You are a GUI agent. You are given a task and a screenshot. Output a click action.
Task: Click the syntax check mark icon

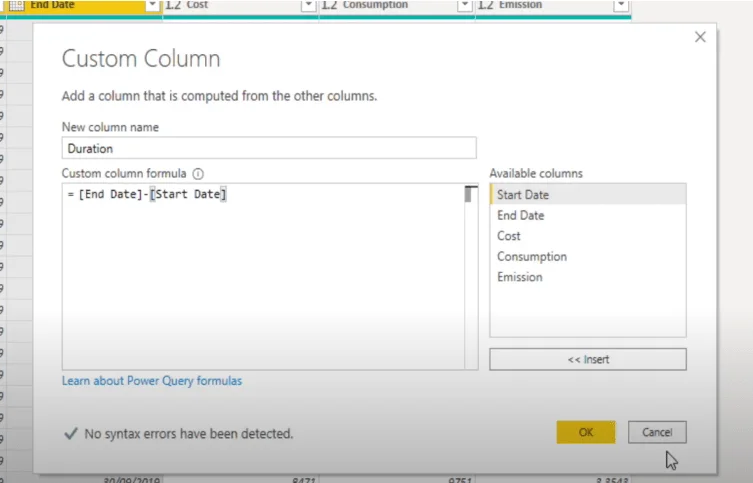pyautogui.click(x=71, y=434)
